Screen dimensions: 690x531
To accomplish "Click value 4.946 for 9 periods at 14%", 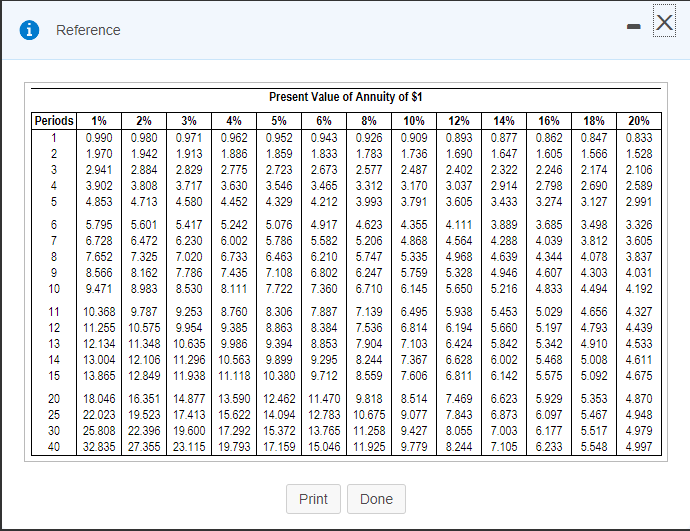I will tap(504, 273).
